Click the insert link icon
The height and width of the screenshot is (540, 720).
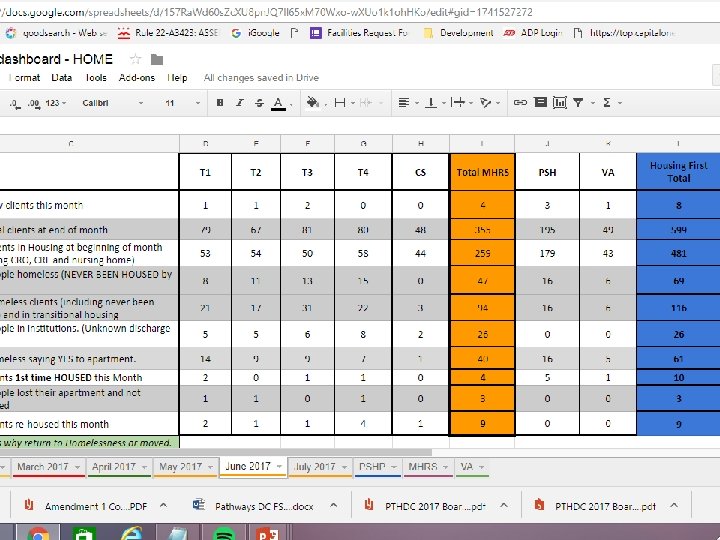tap(520, 103)
